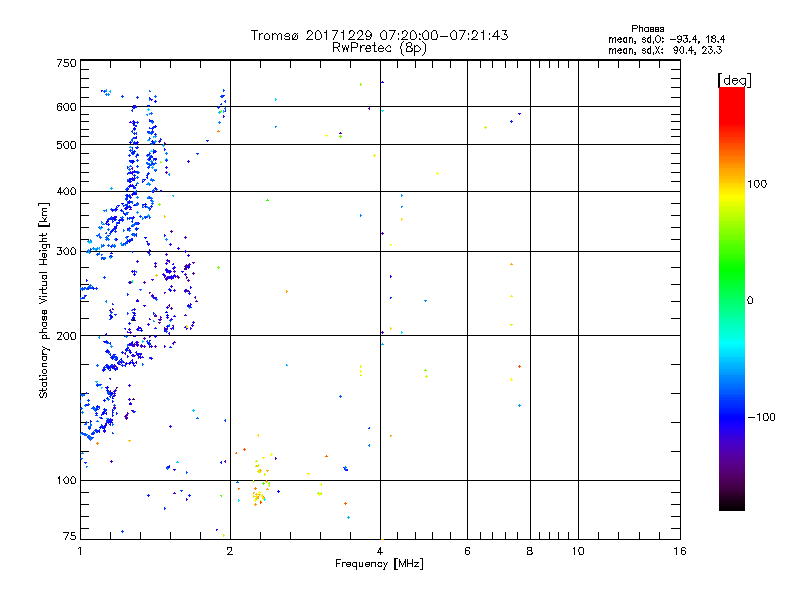Viewport: 800px width, 600px height.
Task: Click the green region of the colorbar near 0
Action: [732, 286]
